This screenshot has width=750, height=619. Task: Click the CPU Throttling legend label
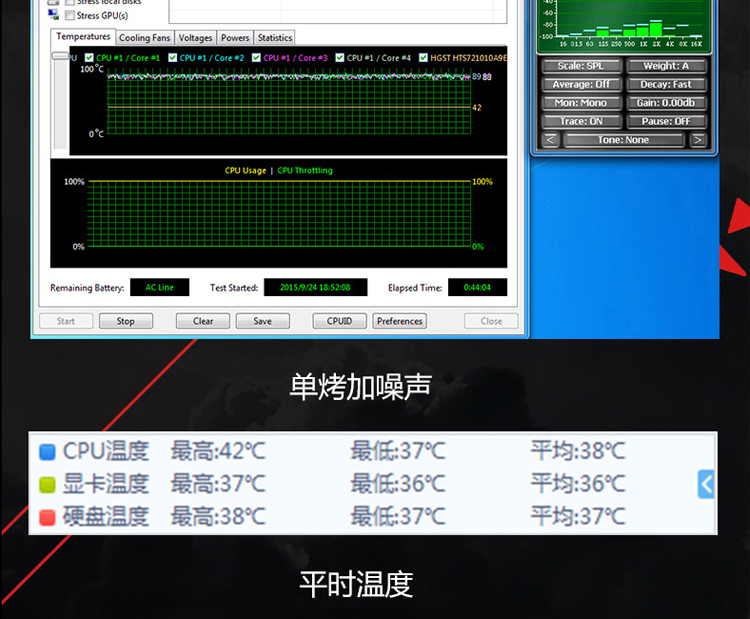[x=305, y=171]
